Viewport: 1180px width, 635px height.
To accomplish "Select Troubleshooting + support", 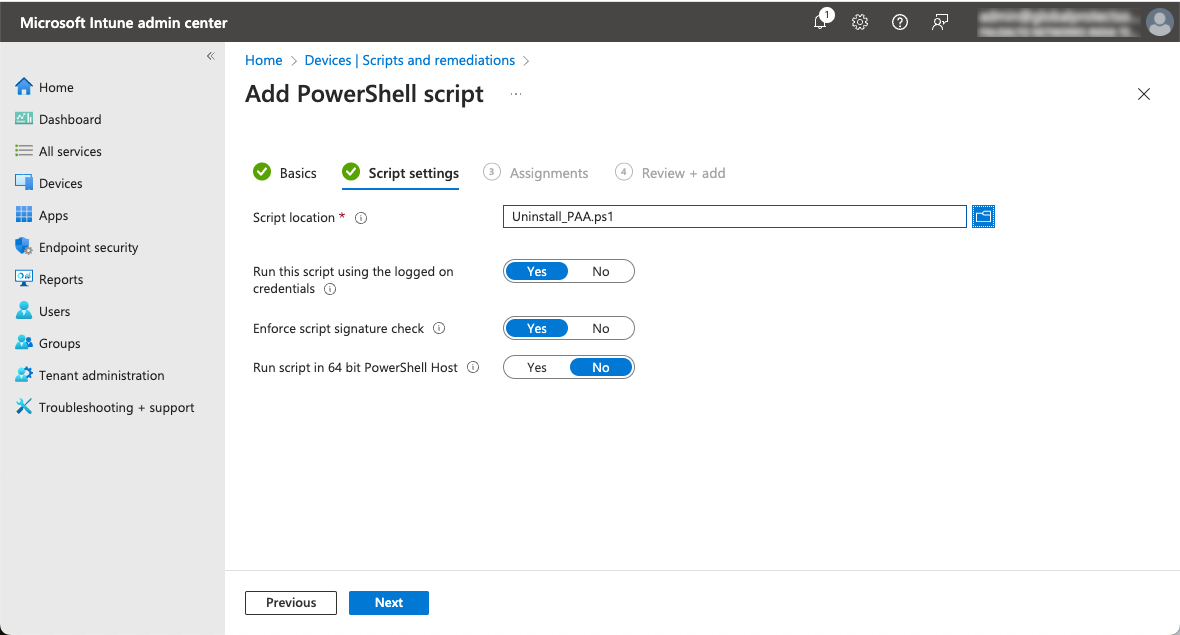I will click(114, 407).
